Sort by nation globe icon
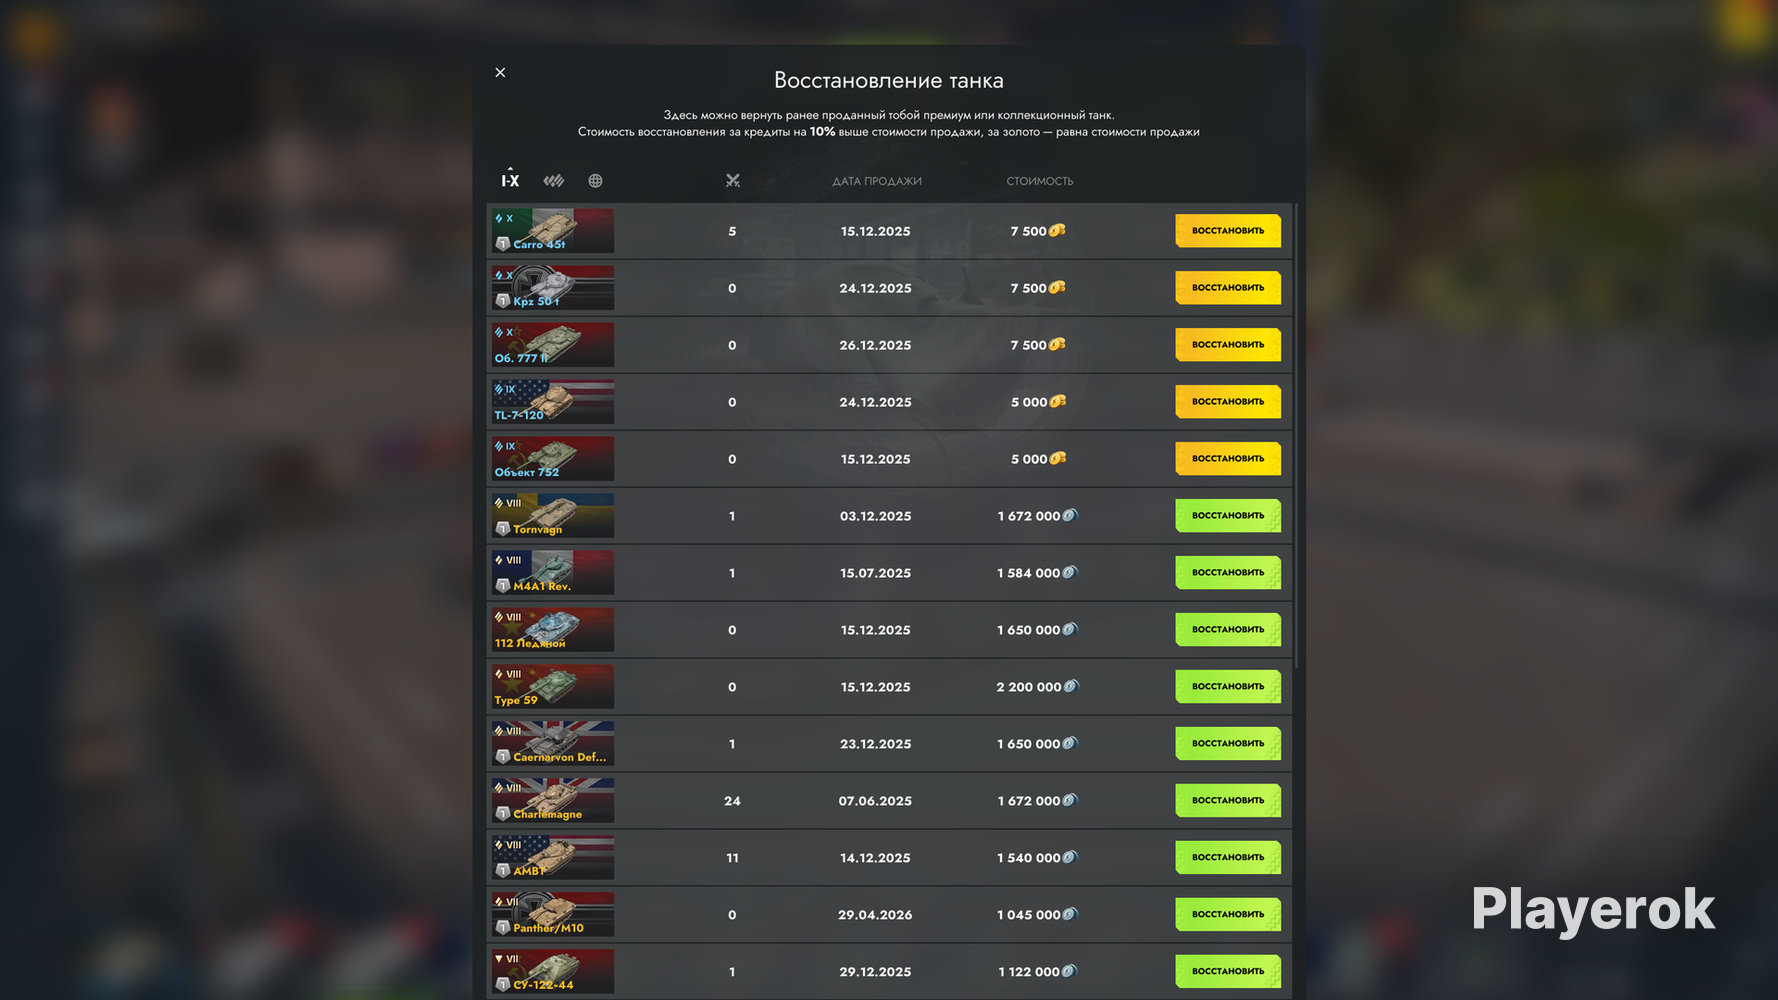The width and height of the screenshot is (1778, 1000). [x=596, y=181]
